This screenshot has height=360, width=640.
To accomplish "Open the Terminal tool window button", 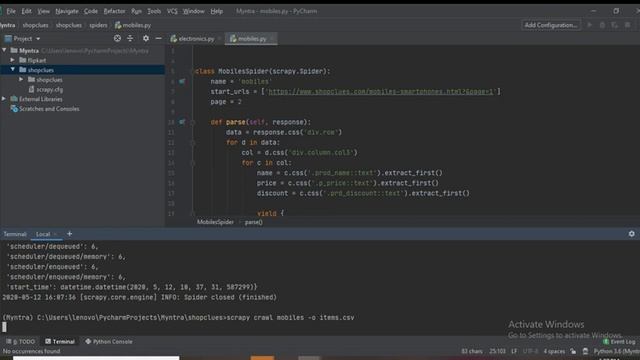I will tap(60, 342).
